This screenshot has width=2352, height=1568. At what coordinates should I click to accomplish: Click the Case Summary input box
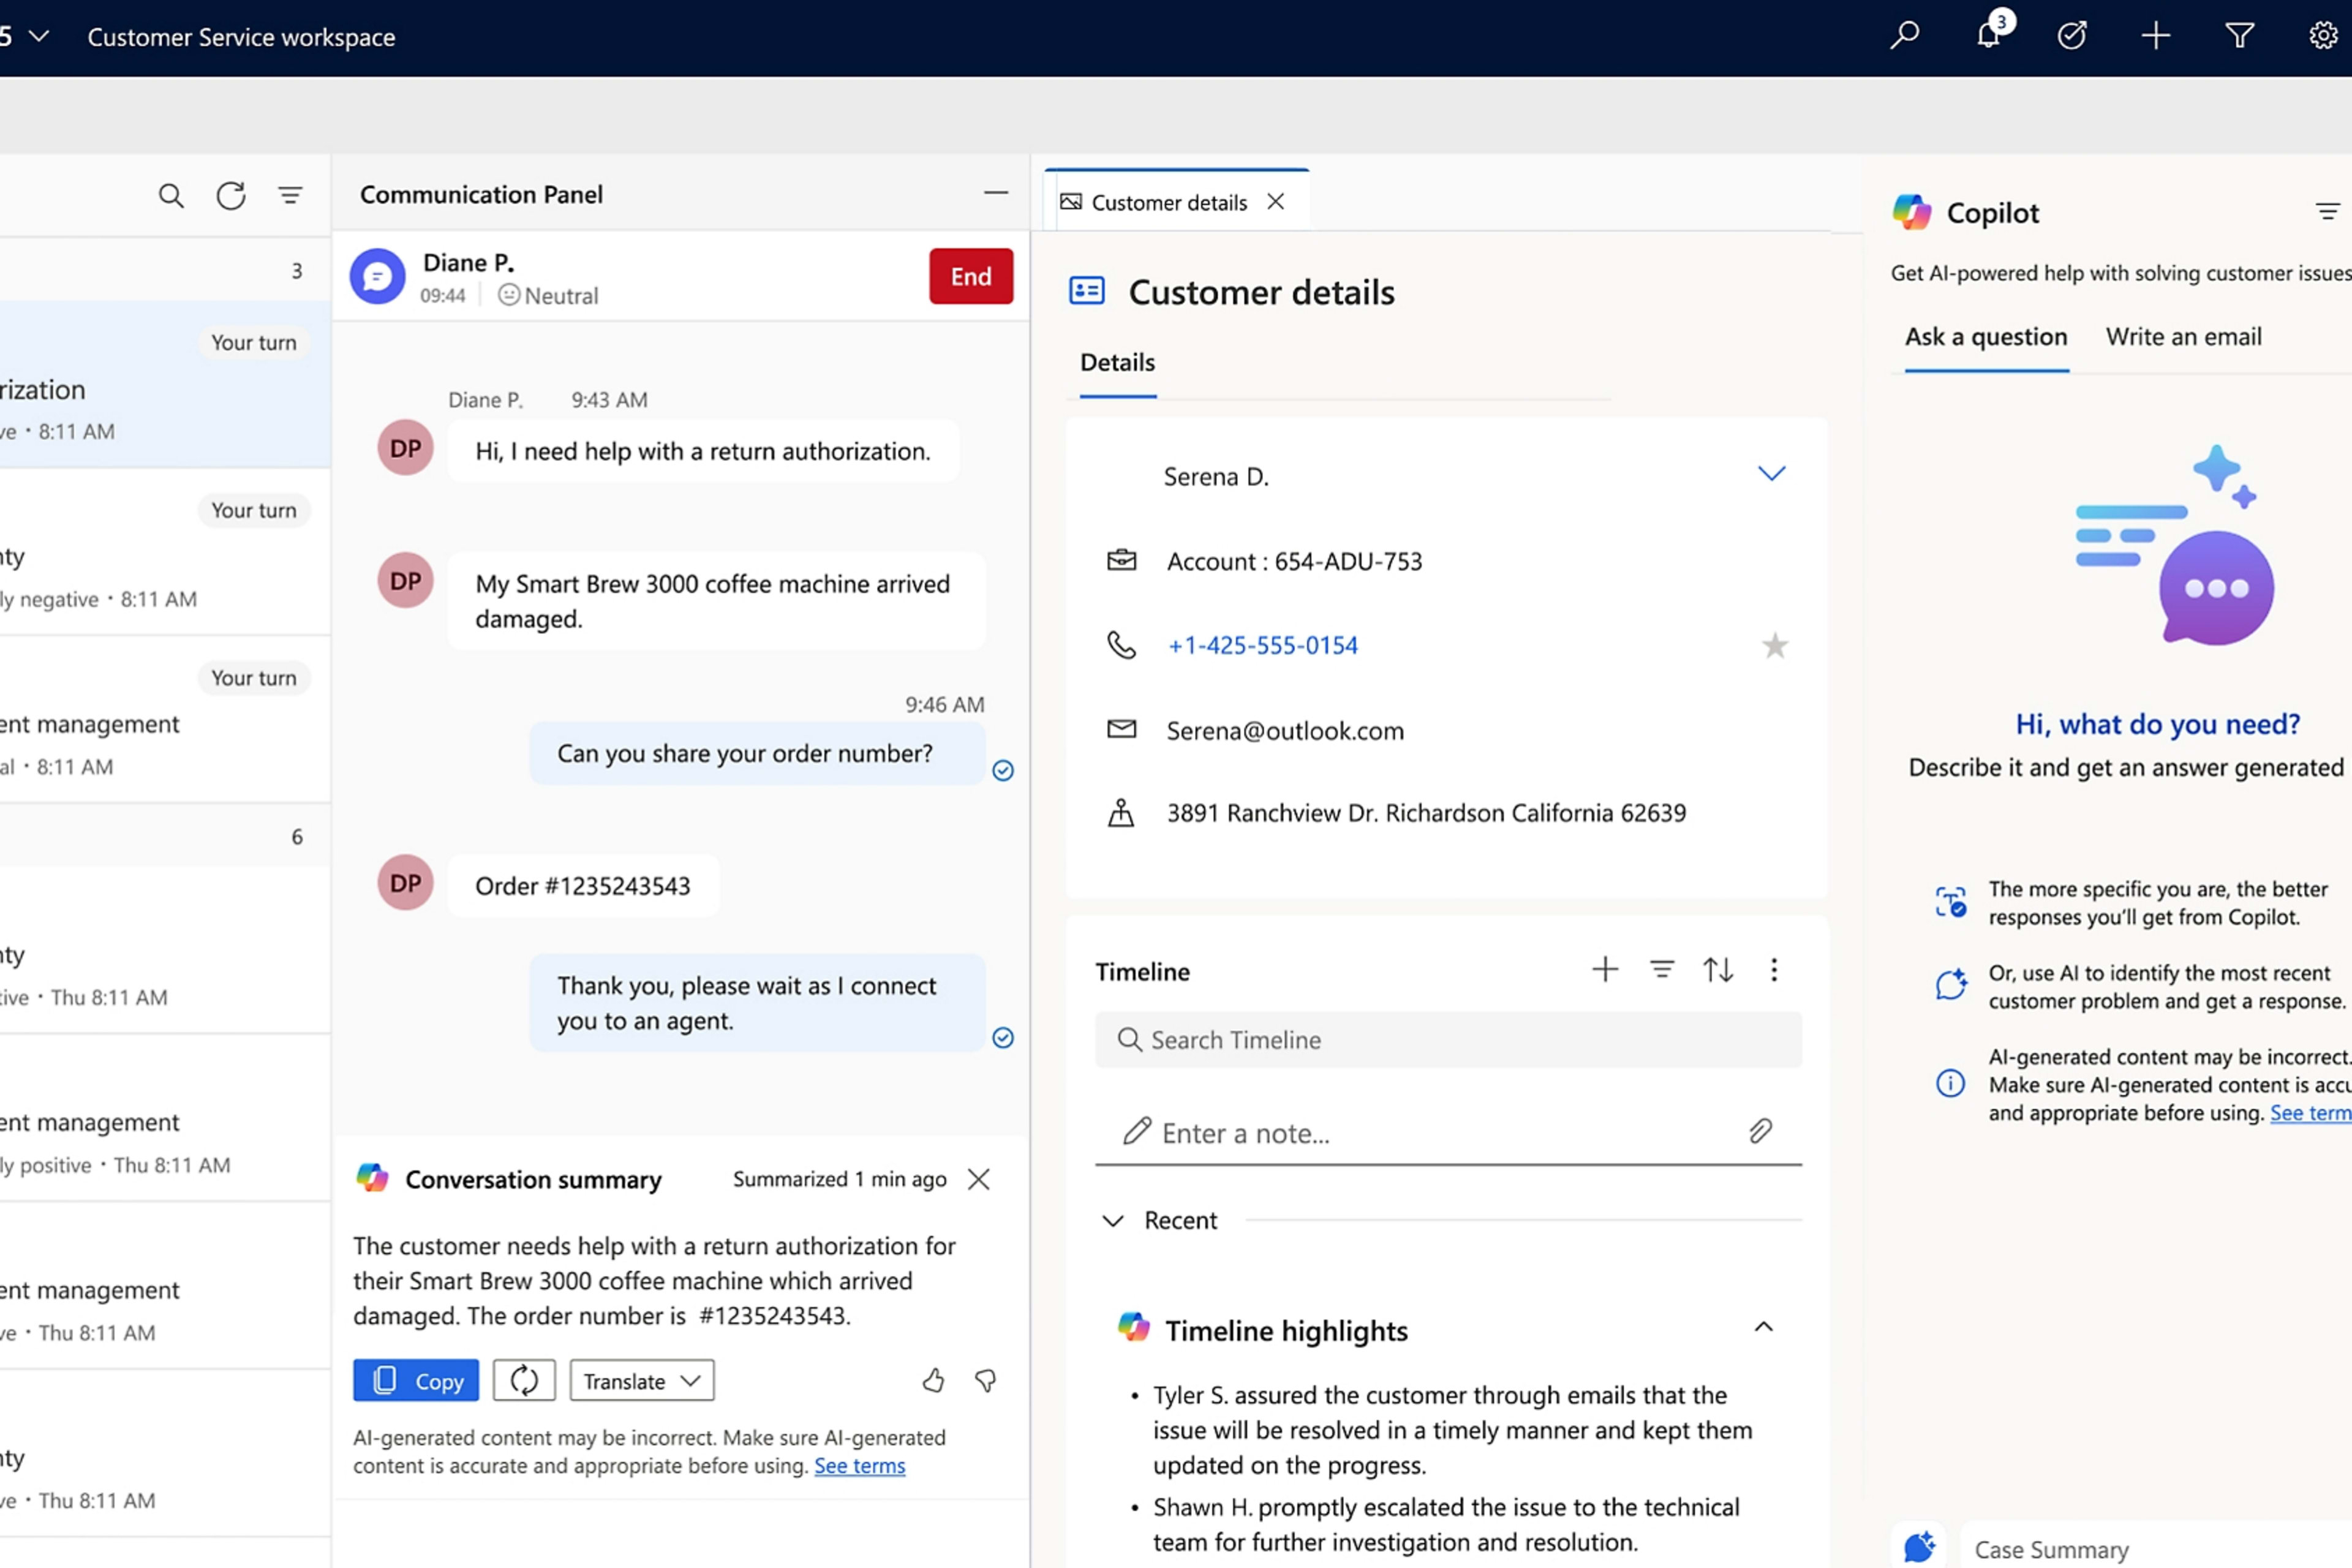pos(2156,1548)
